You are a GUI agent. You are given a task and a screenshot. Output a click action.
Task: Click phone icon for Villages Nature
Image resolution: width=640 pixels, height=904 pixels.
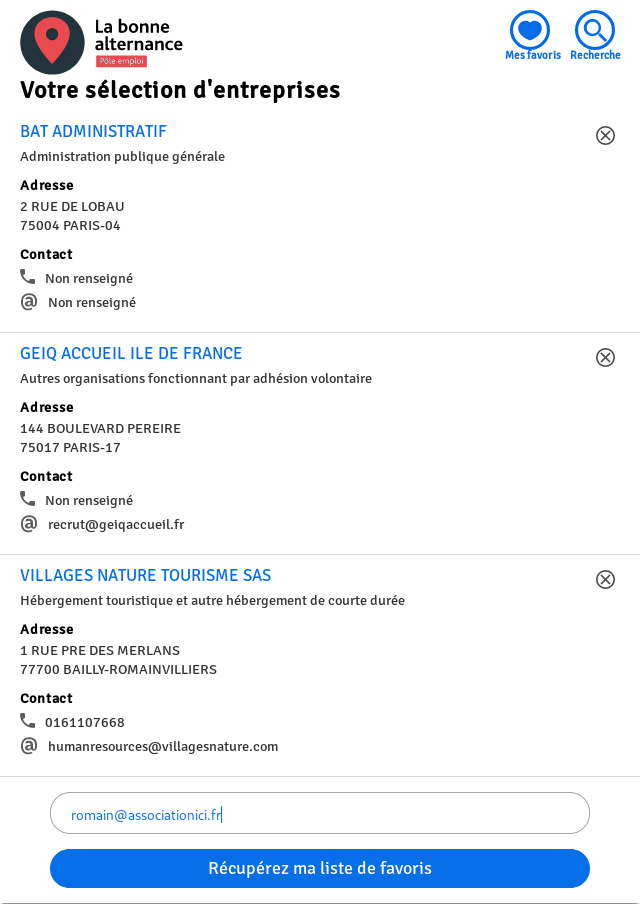(28, 721)
